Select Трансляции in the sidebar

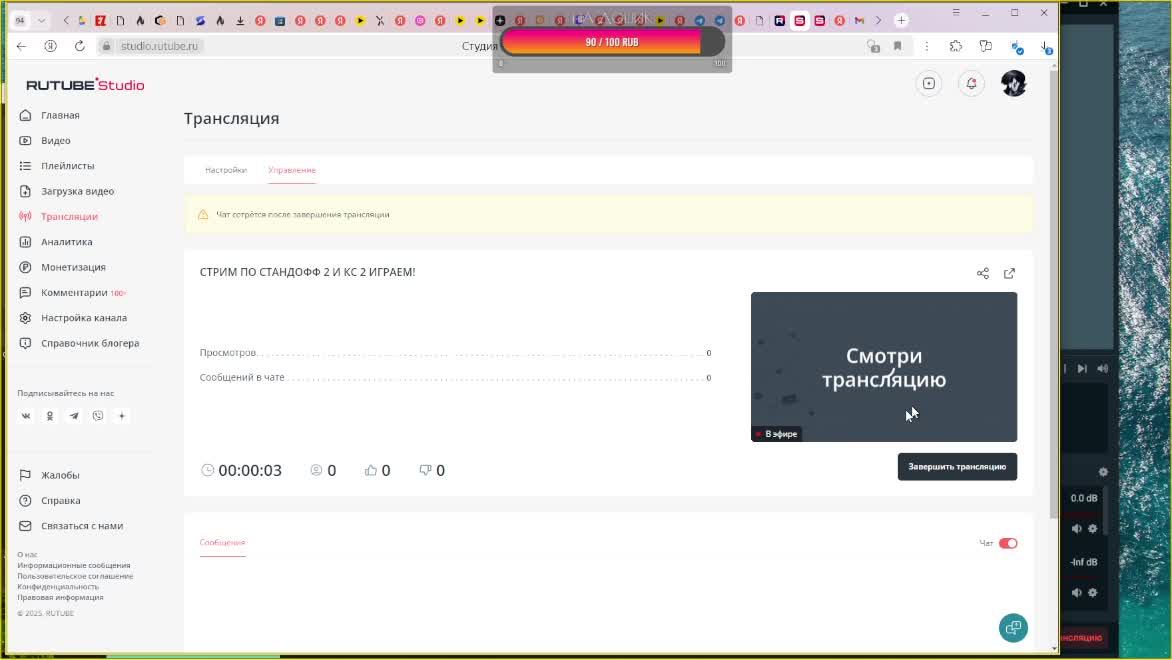click(x=69, y=217)
